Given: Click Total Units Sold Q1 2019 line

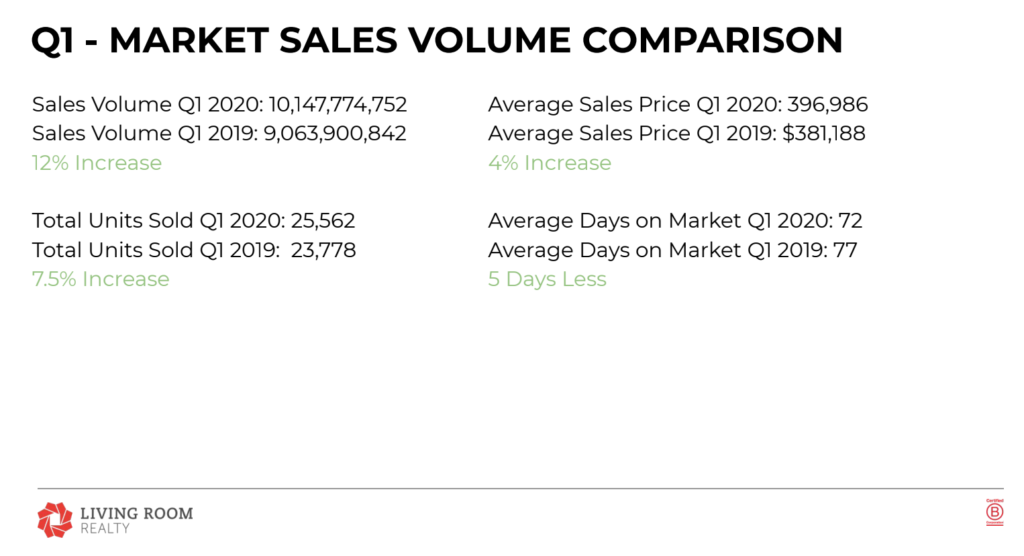Looking at the screenshot, I should tap(194, 250).
